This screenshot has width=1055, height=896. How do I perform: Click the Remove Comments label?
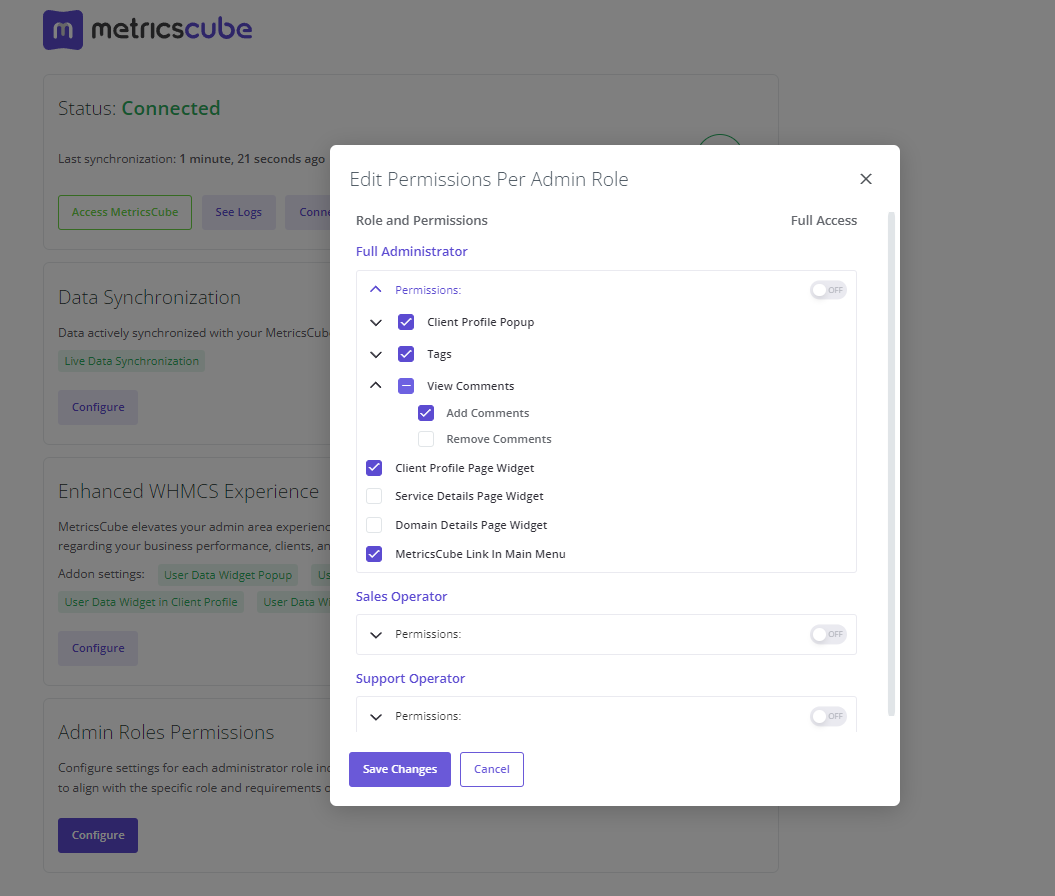click(499, 439)
